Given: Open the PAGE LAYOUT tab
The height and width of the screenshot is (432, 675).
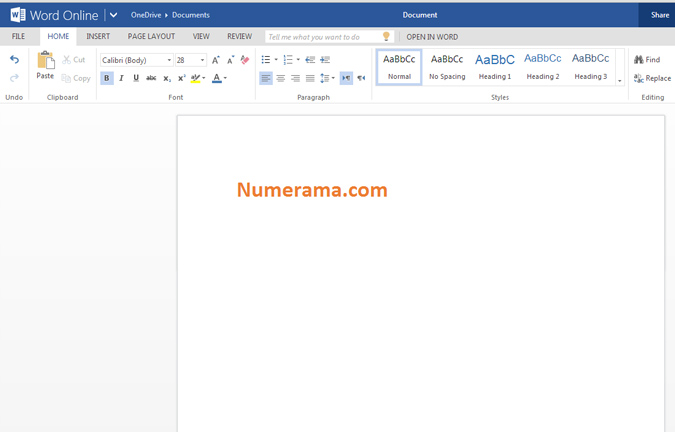Looking at the screenshot, I should tap(151, 36).
